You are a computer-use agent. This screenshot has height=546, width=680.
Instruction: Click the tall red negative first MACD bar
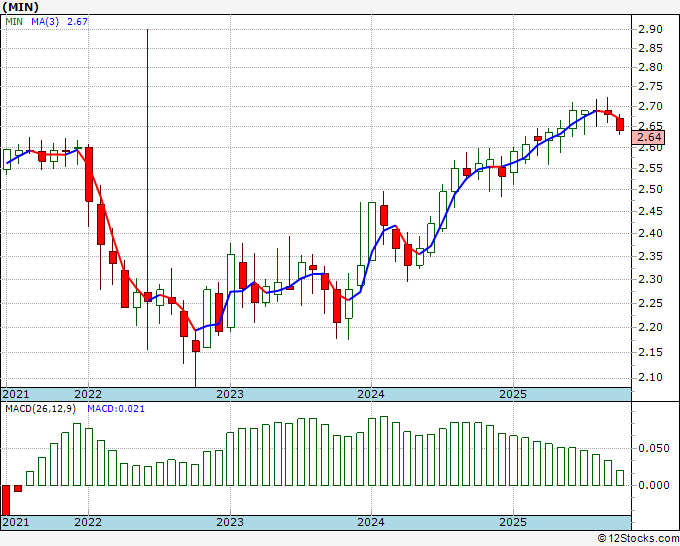pos(6,500)
